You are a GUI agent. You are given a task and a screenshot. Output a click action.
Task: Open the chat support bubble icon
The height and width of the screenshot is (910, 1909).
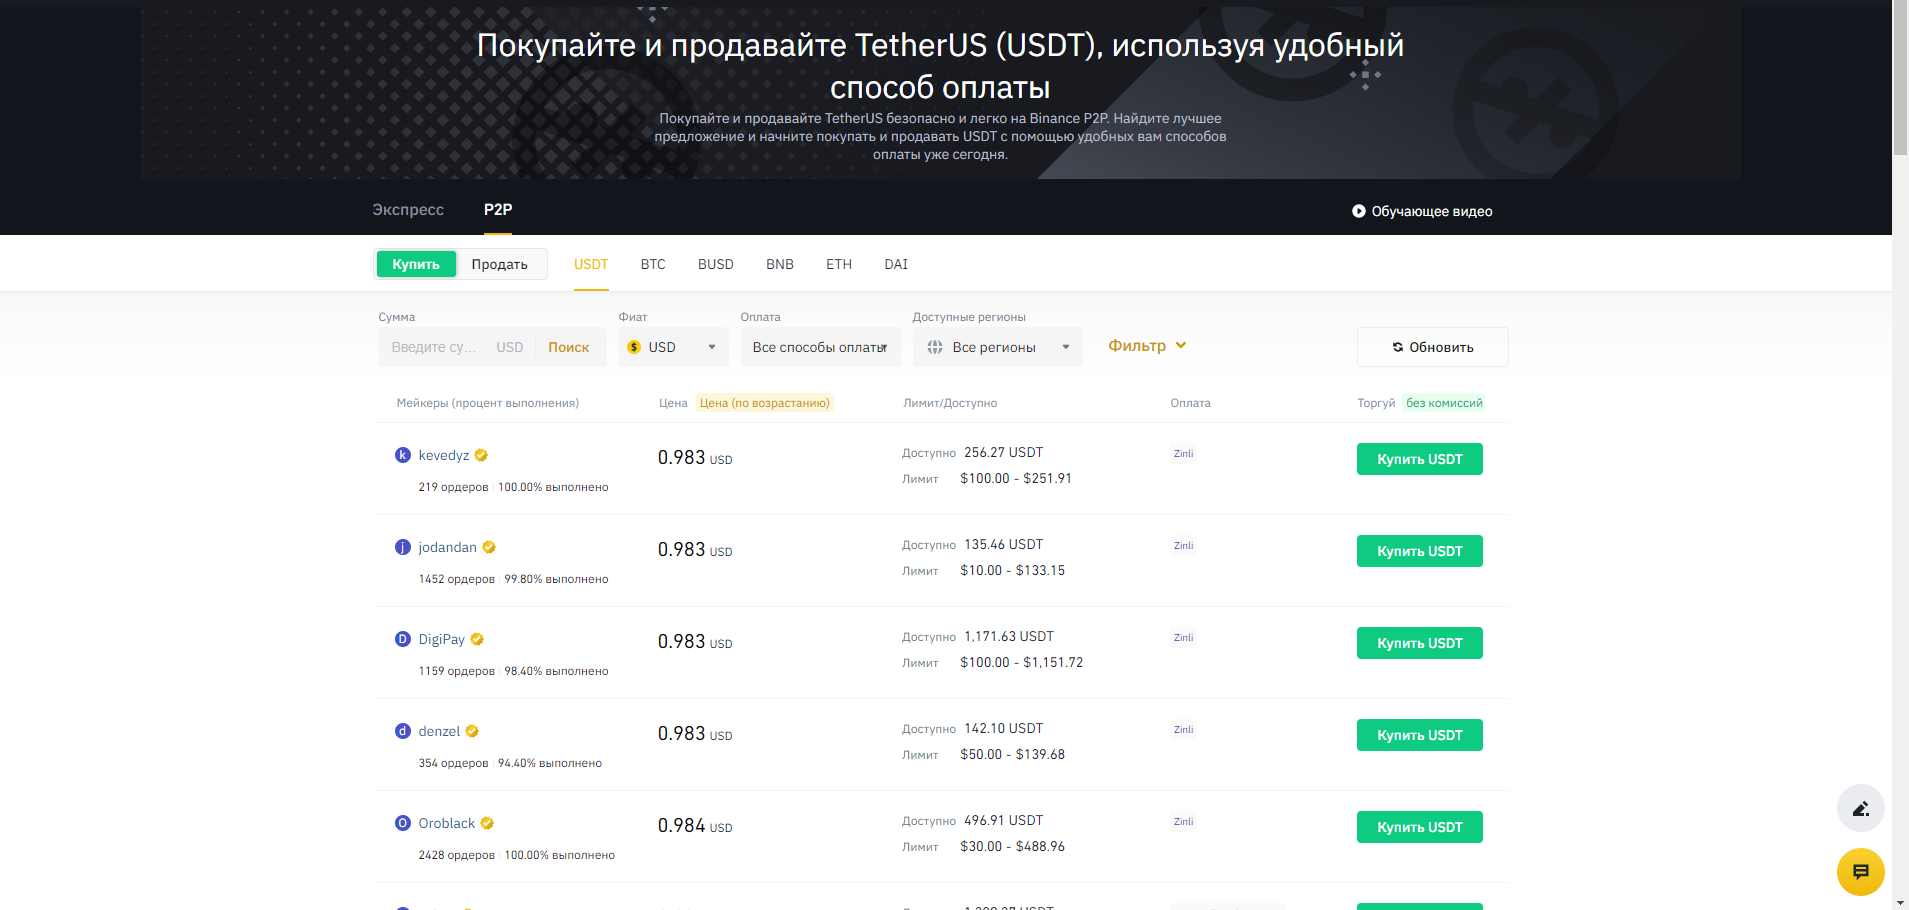coord(1861,872)
